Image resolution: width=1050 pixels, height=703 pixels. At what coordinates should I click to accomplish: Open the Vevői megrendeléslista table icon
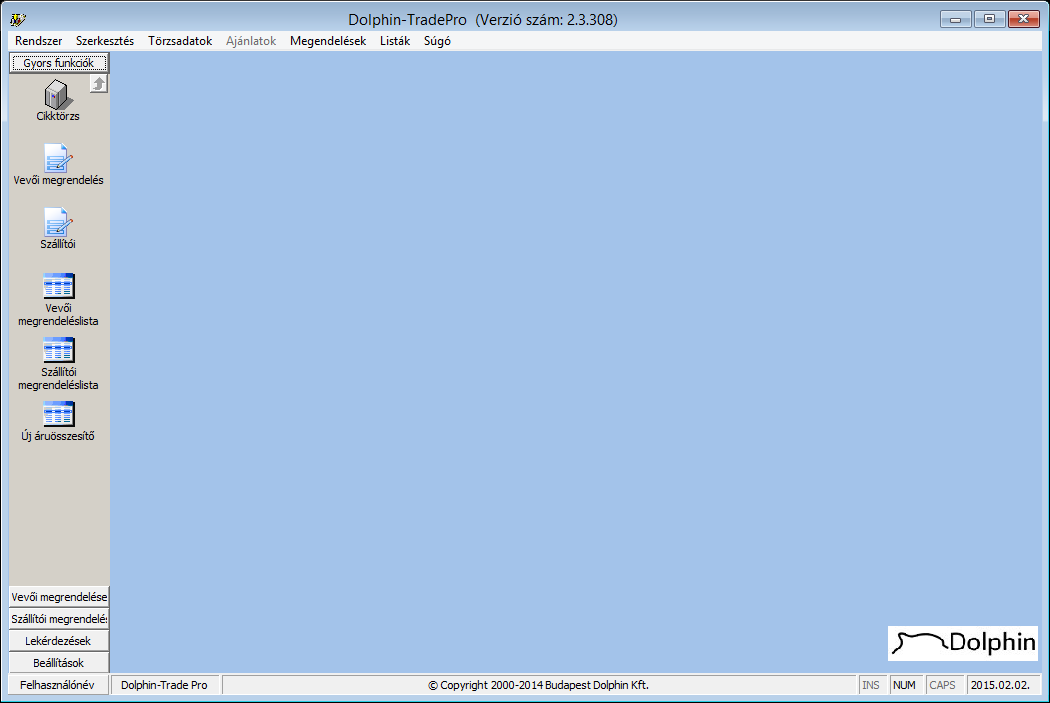tap(58, 286)
